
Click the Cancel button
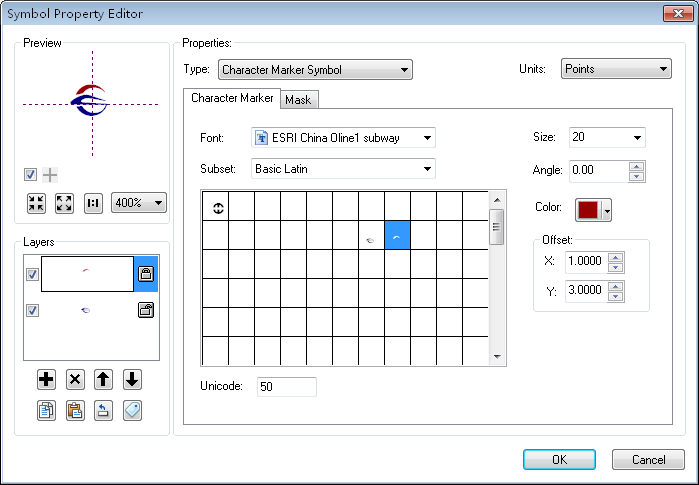tap(648, 460)
